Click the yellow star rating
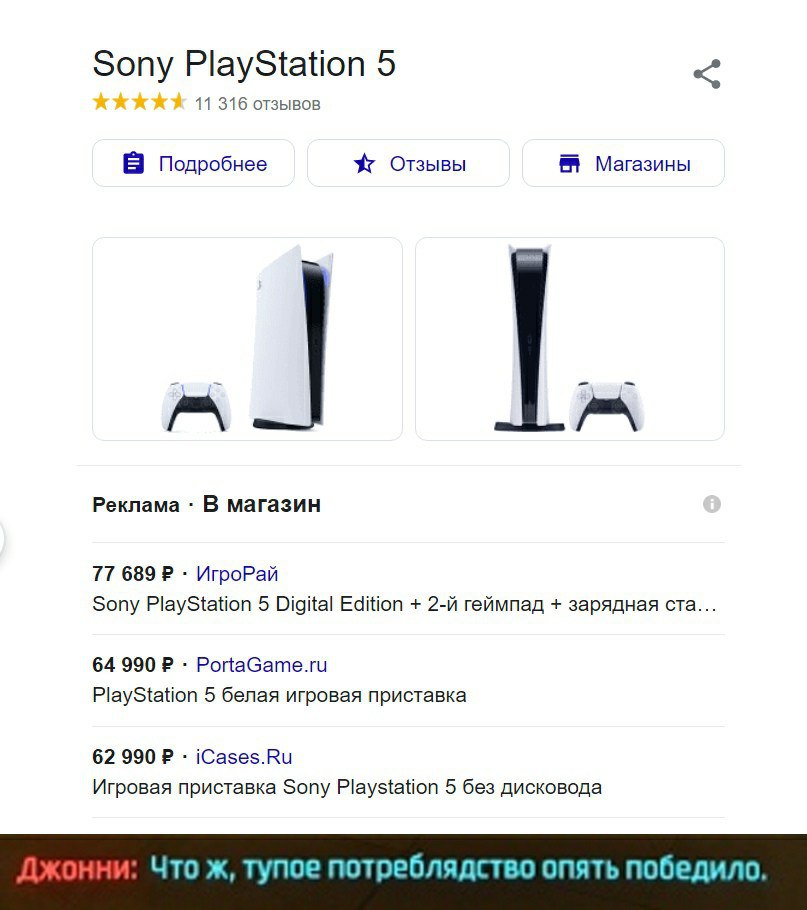This screenshot has width=807, height=910. point(139,102)
